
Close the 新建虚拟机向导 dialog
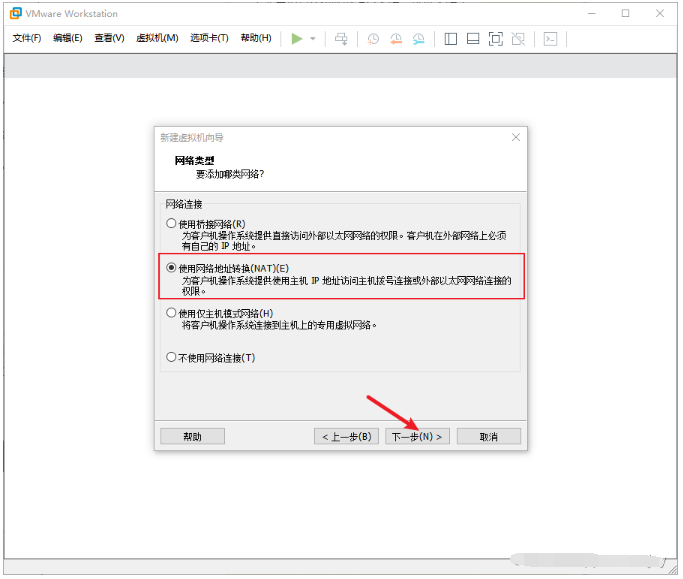[x=516, y=137]
